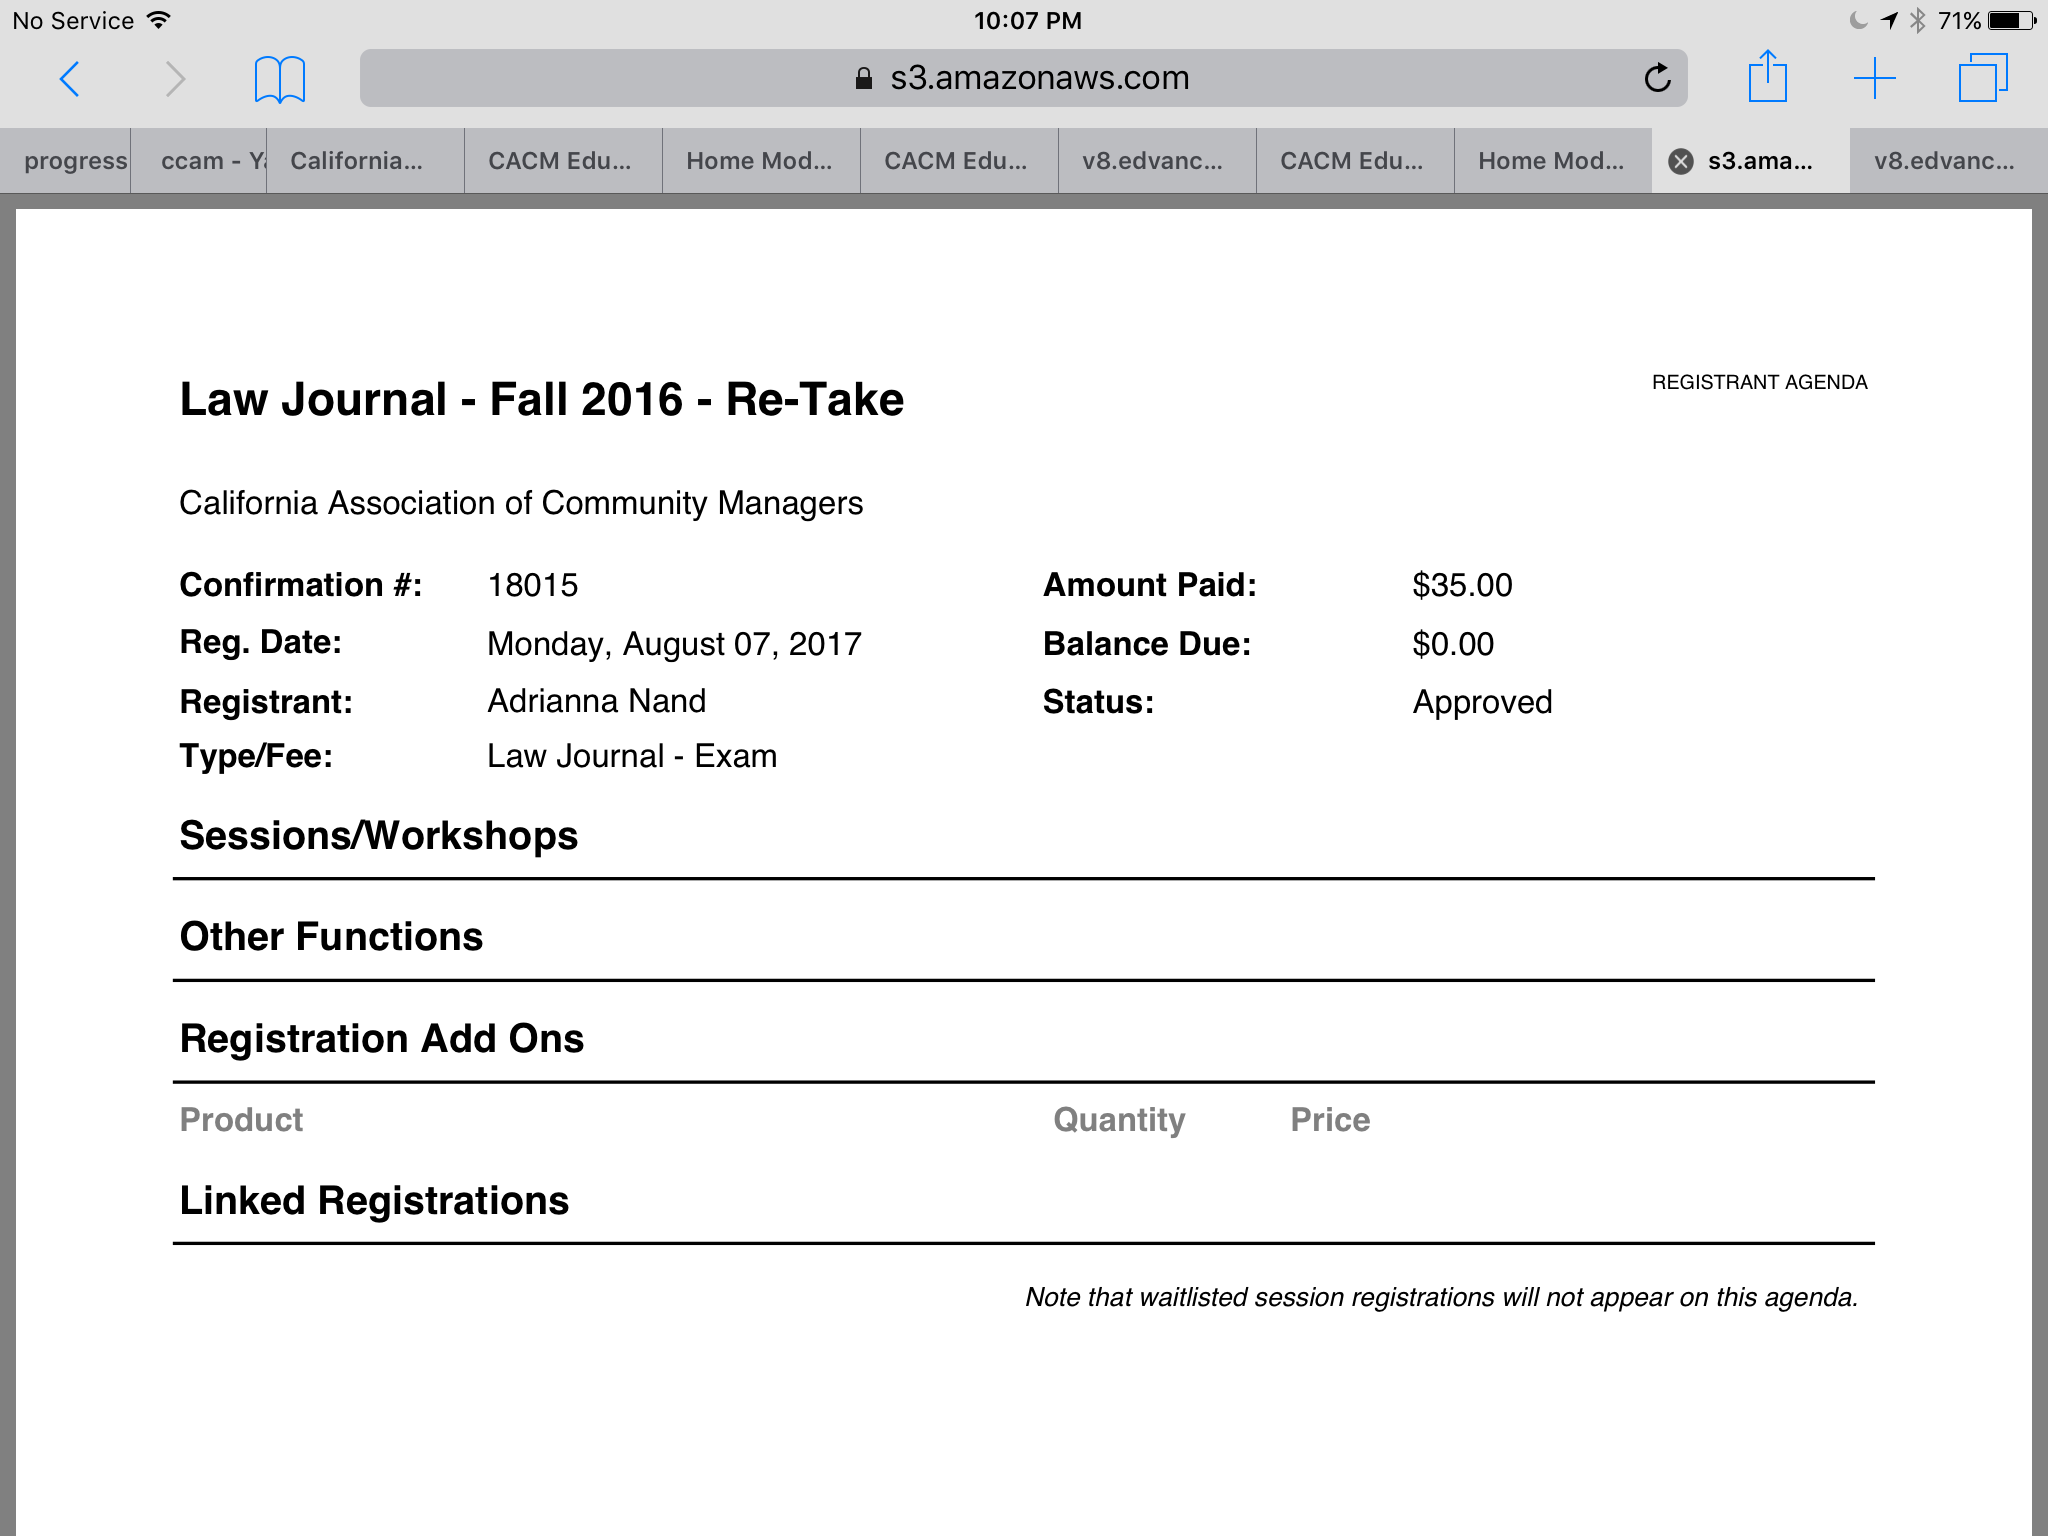This screenshot has width=2048, height=1536.
Task: Switch to the last v8.edvanc... tab
Action: click(x=1945, y=161)
